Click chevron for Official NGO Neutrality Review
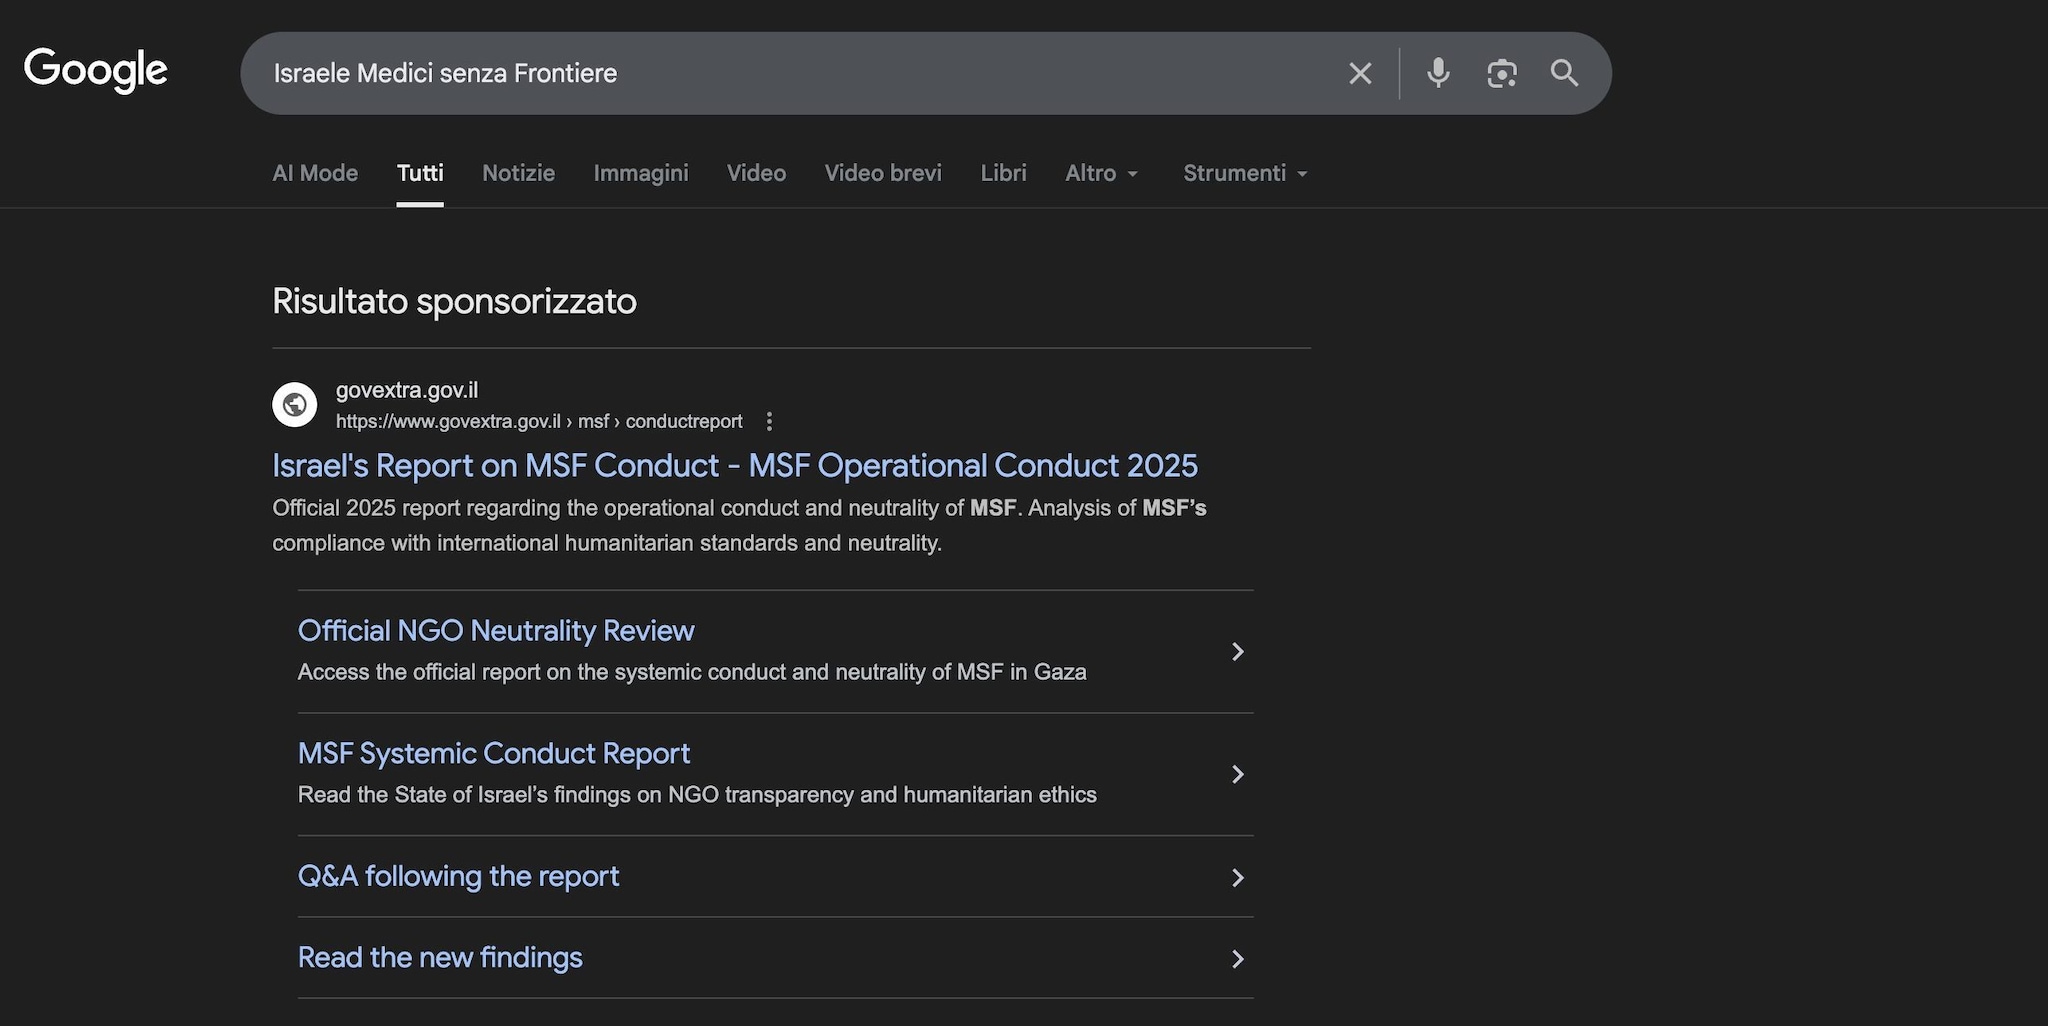Screen dimensions: 2048x1026 1237,652
